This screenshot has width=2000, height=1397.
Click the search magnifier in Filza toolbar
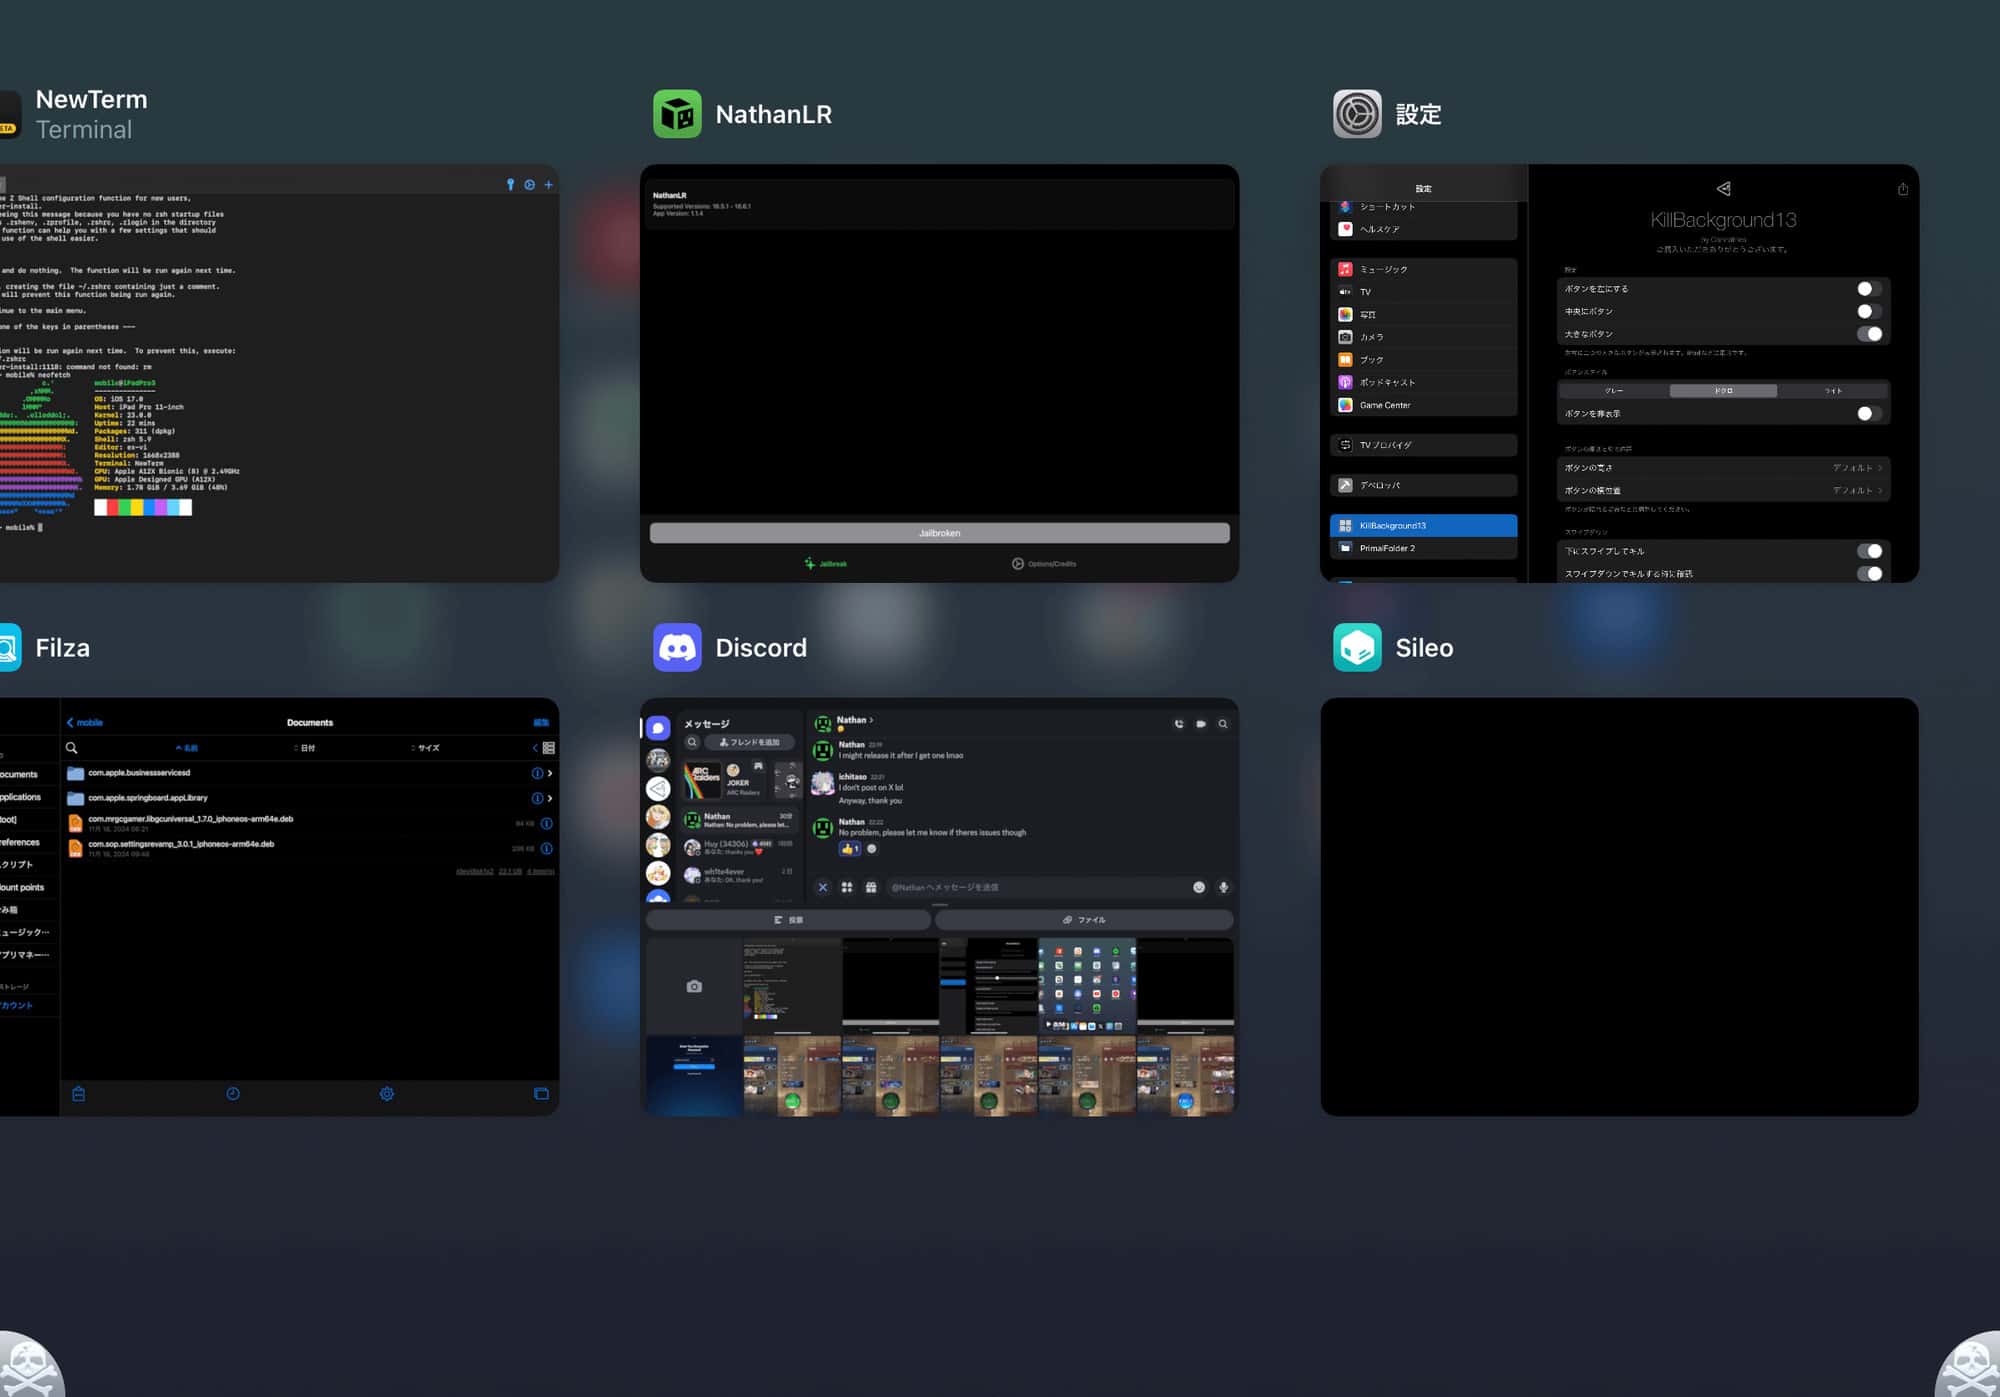[x=72, y=748]
